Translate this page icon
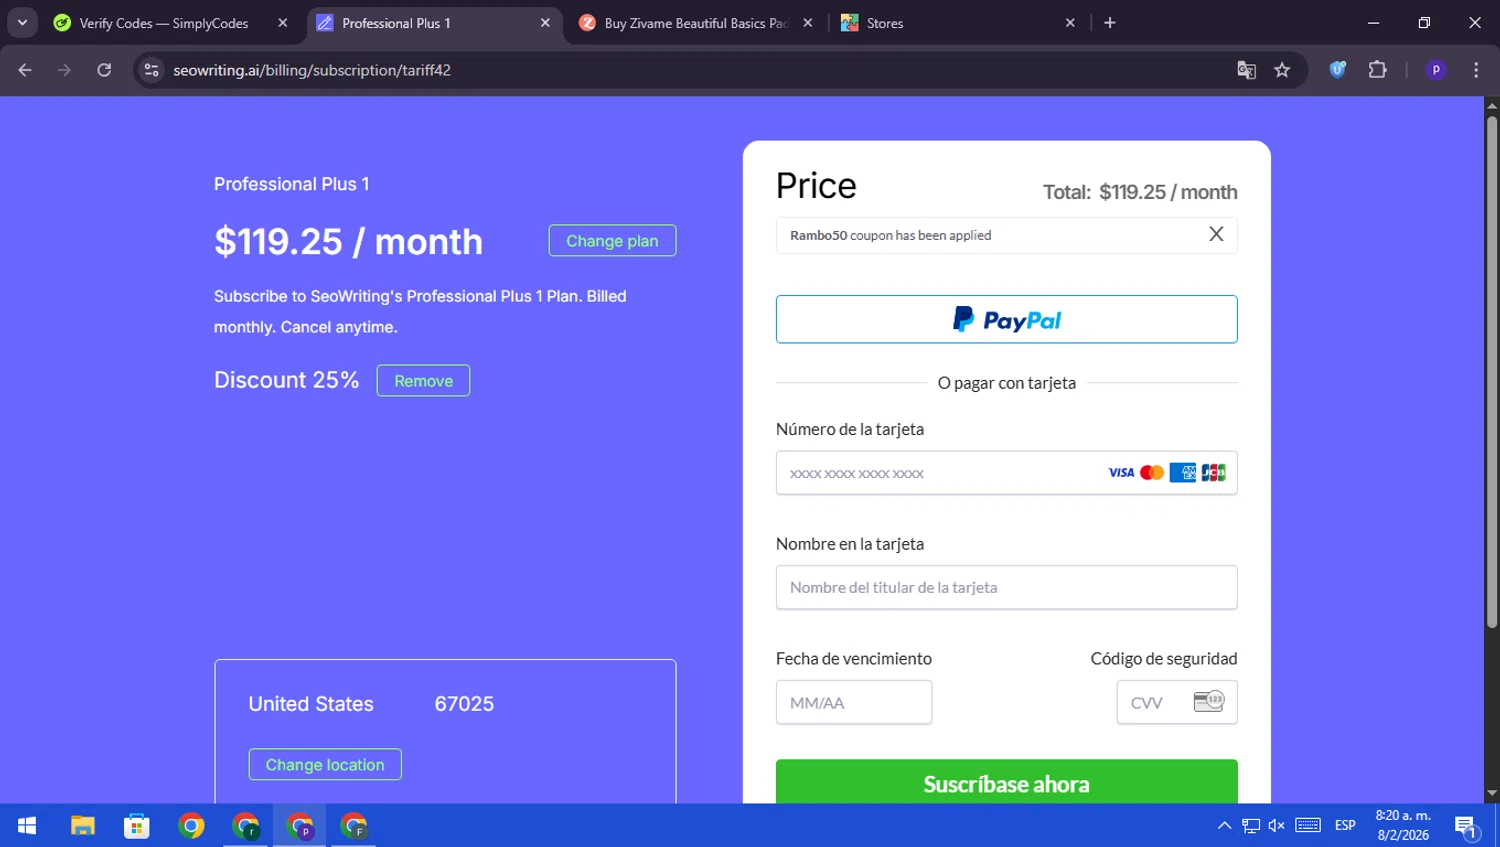 pyautogui.click(x=1246, y=70)
